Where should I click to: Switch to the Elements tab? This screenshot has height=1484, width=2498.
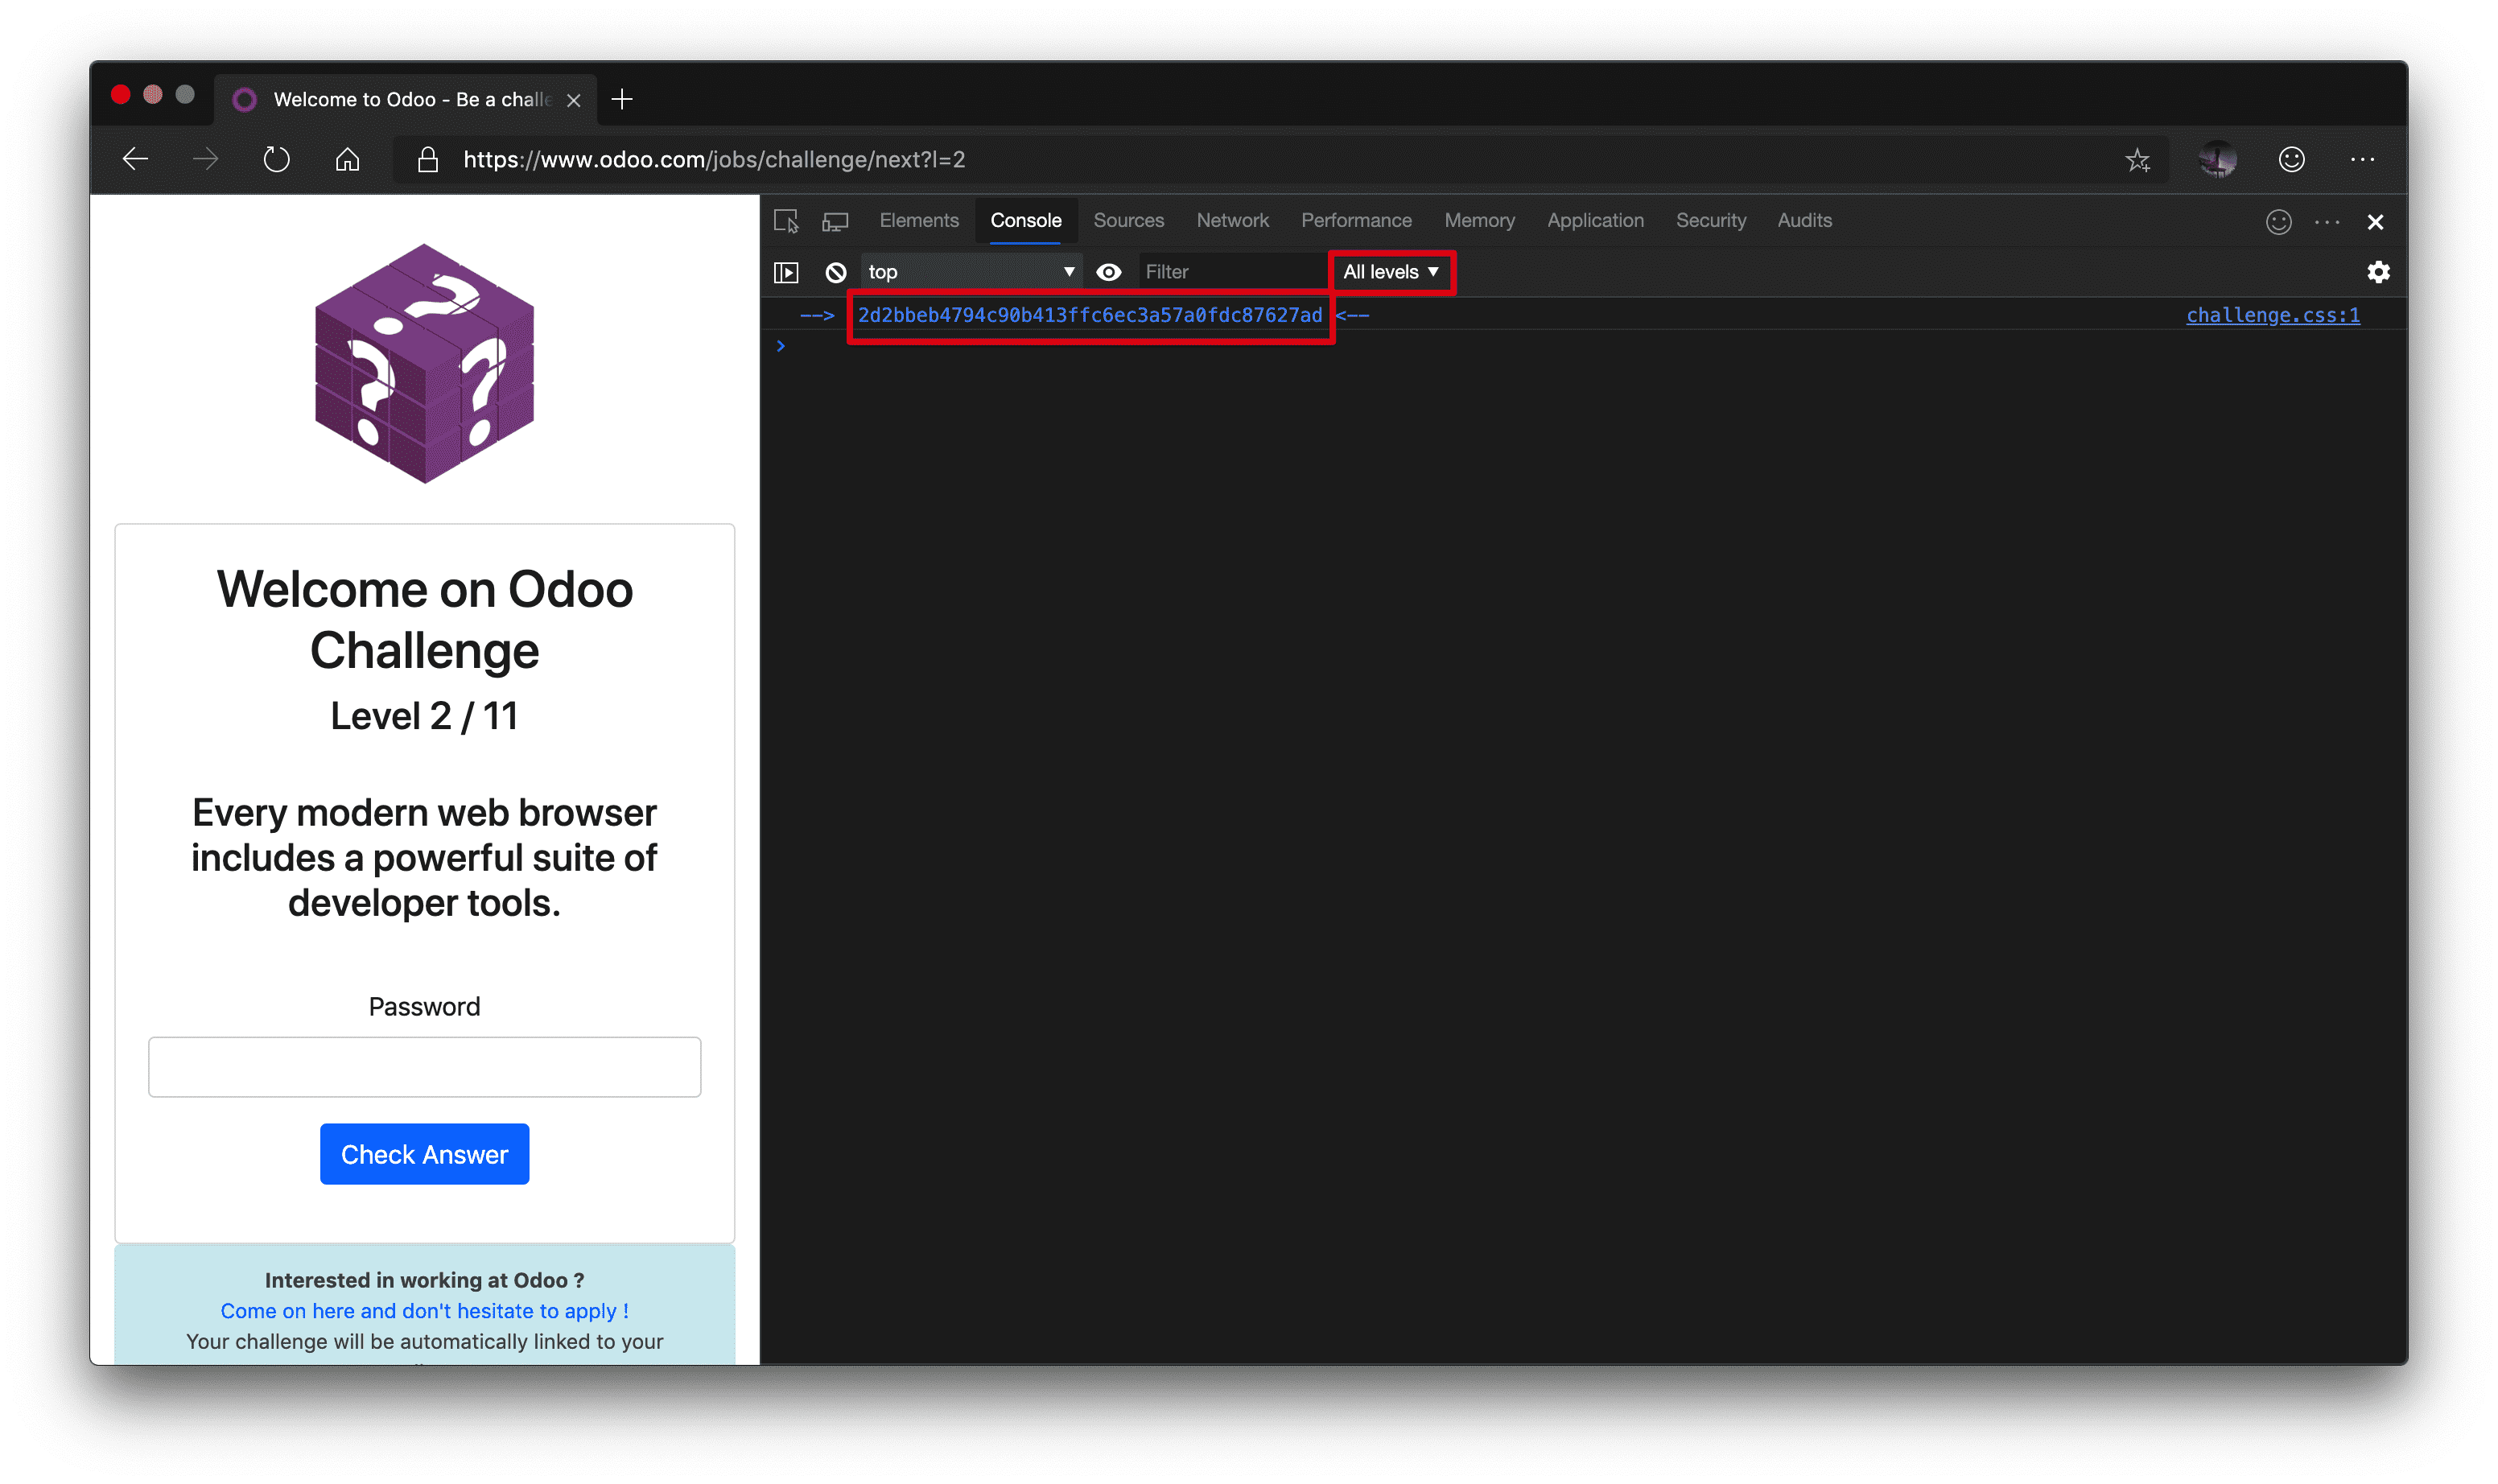918,220
